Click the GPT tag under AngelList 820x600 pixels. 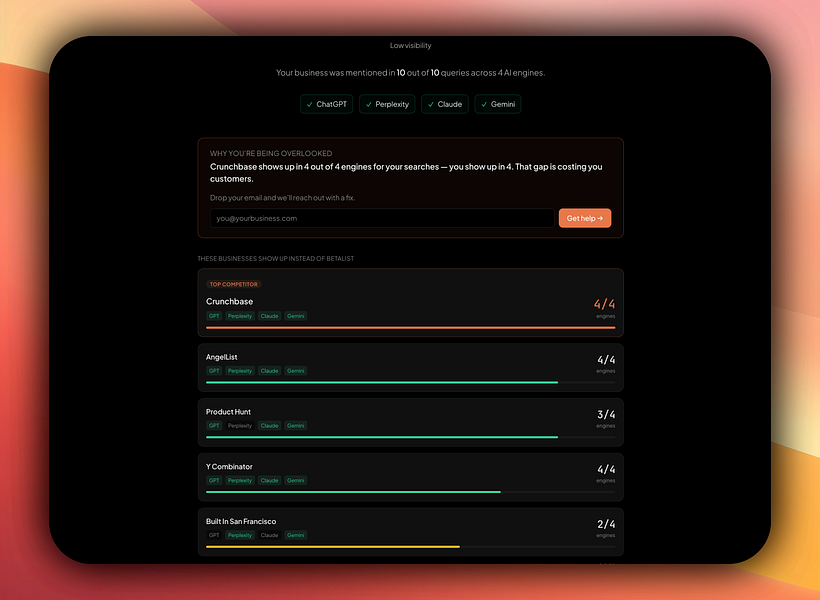click(214, 371)
